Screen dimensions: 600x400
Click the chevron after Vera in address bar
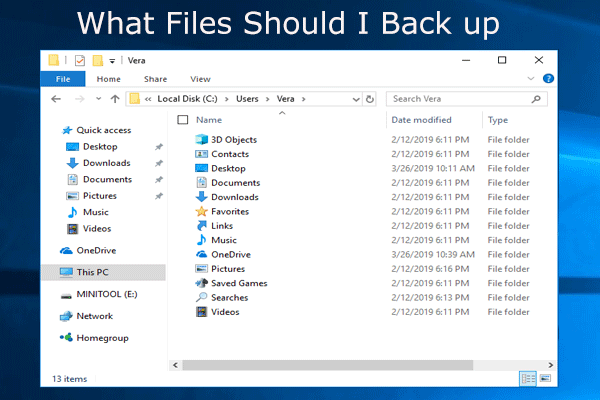pos(303,99)
